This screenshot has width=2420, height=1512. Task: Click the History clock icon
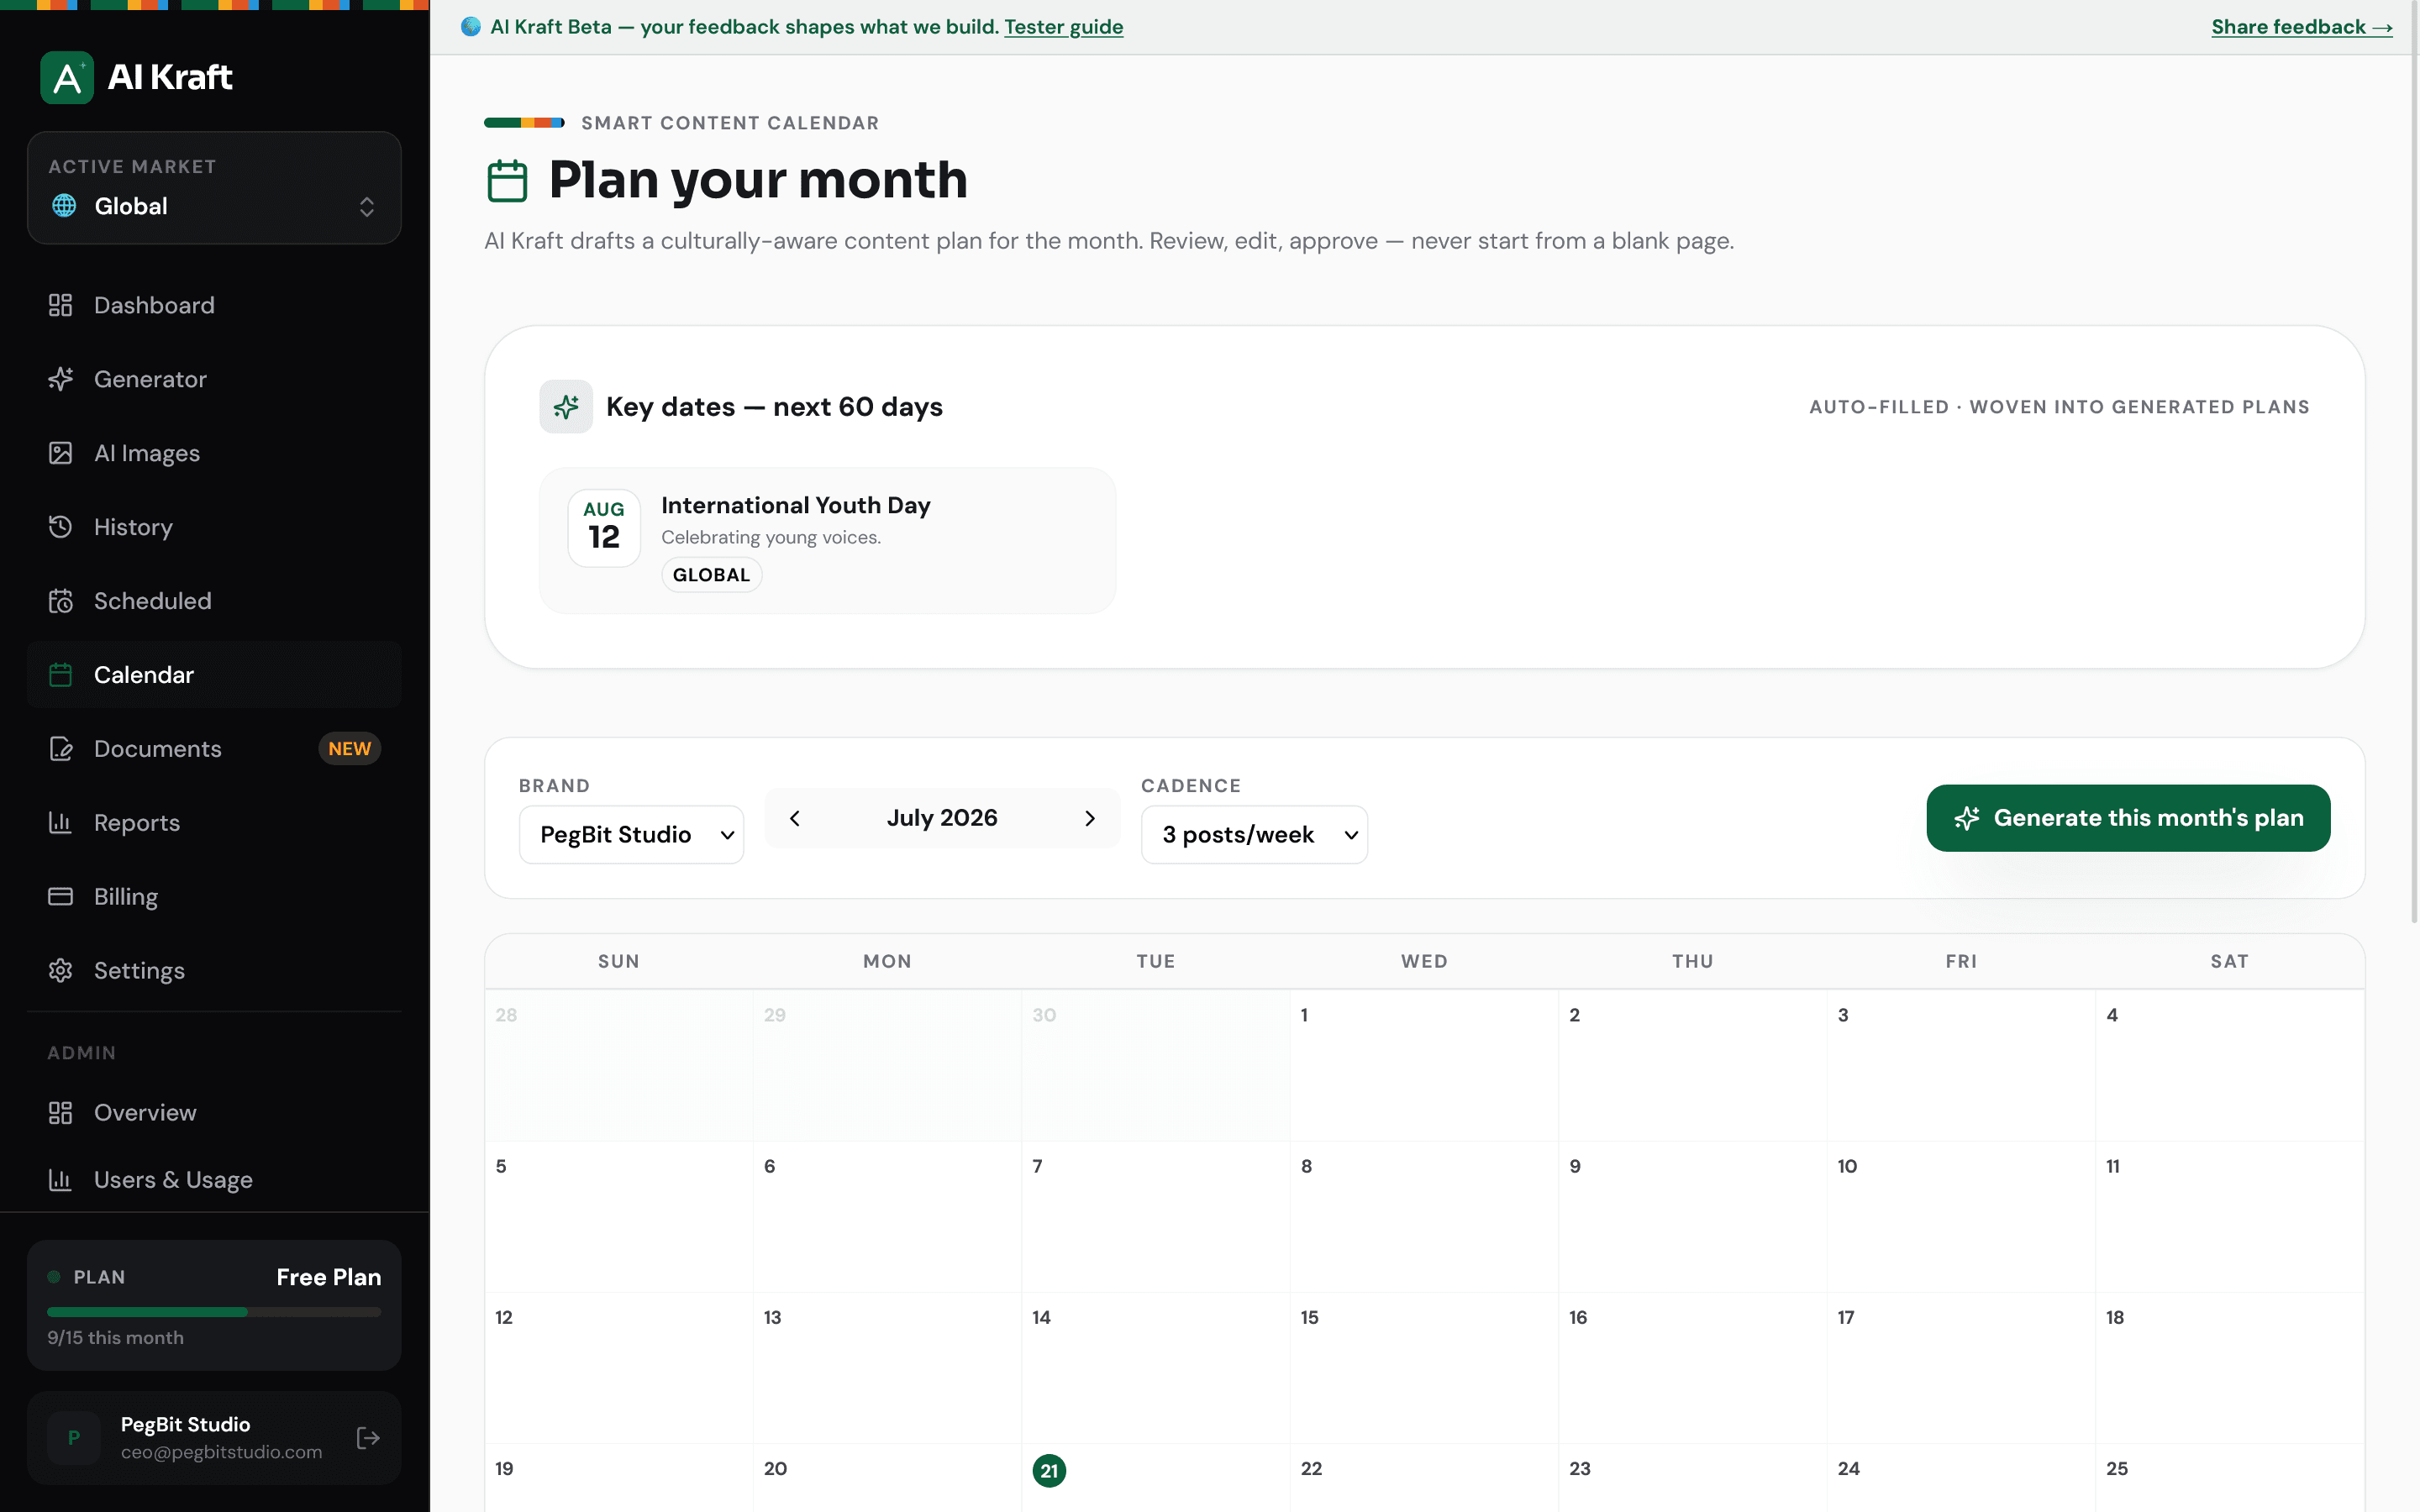pos(60,527)
